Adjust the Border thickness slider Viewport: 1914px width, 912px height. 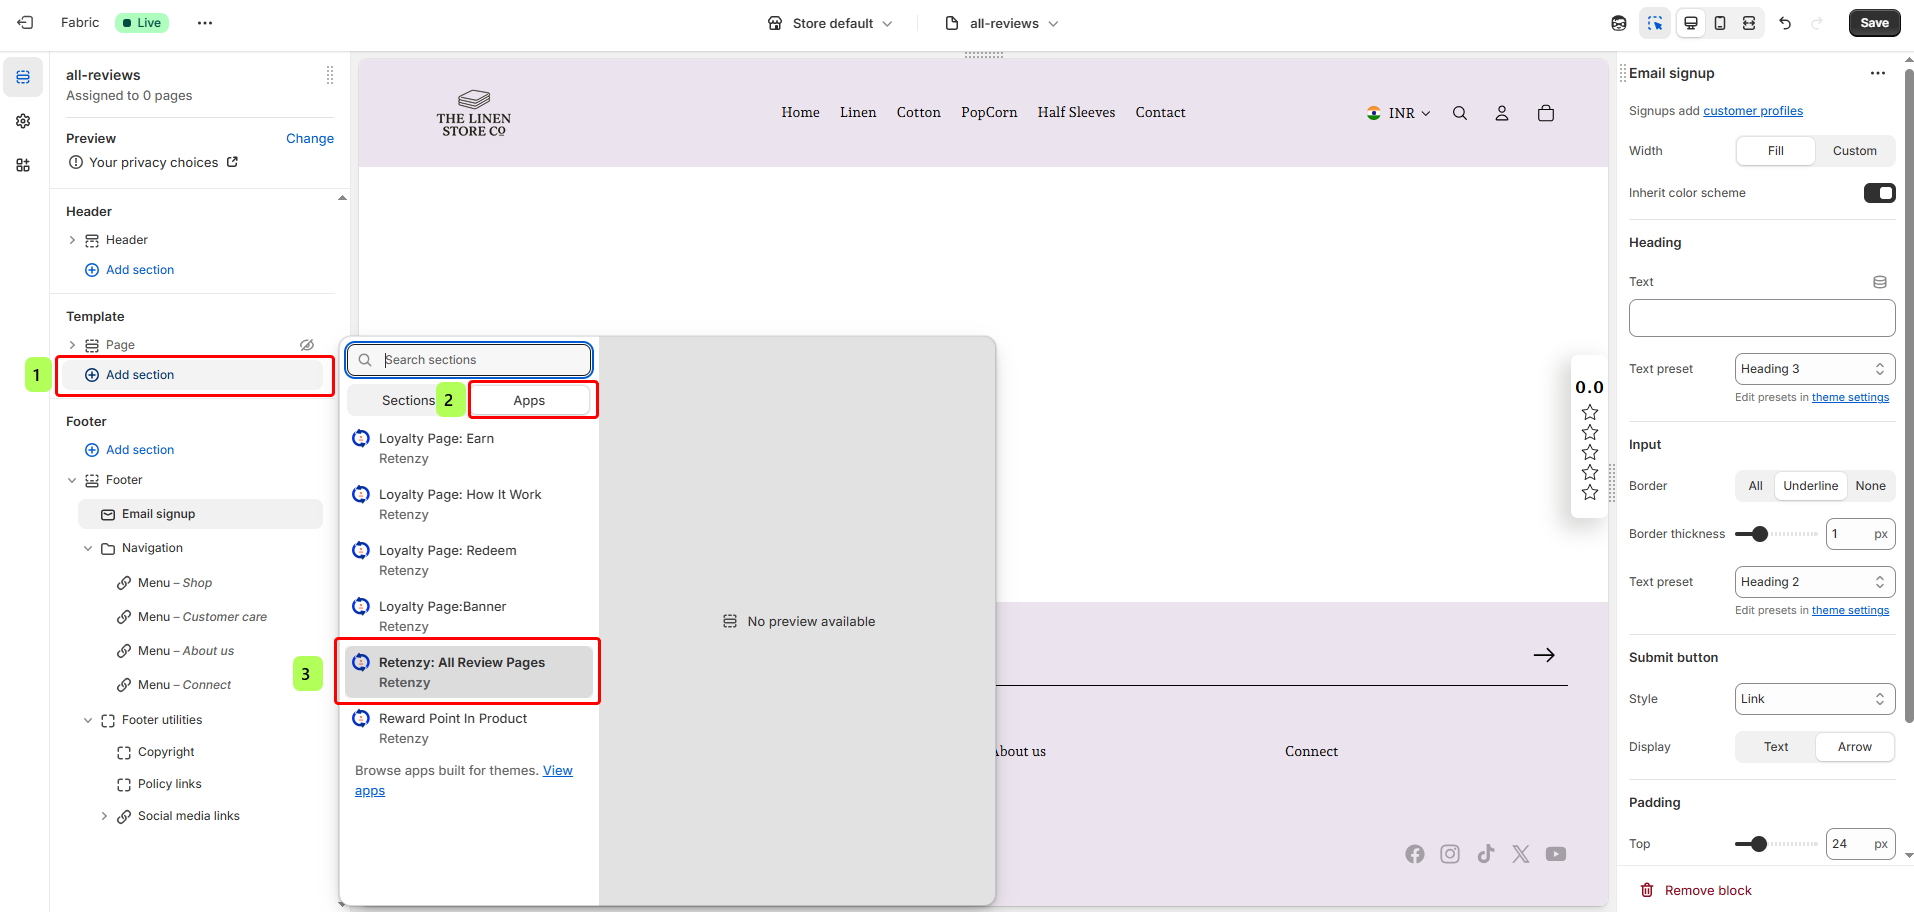pos(1760,534)
